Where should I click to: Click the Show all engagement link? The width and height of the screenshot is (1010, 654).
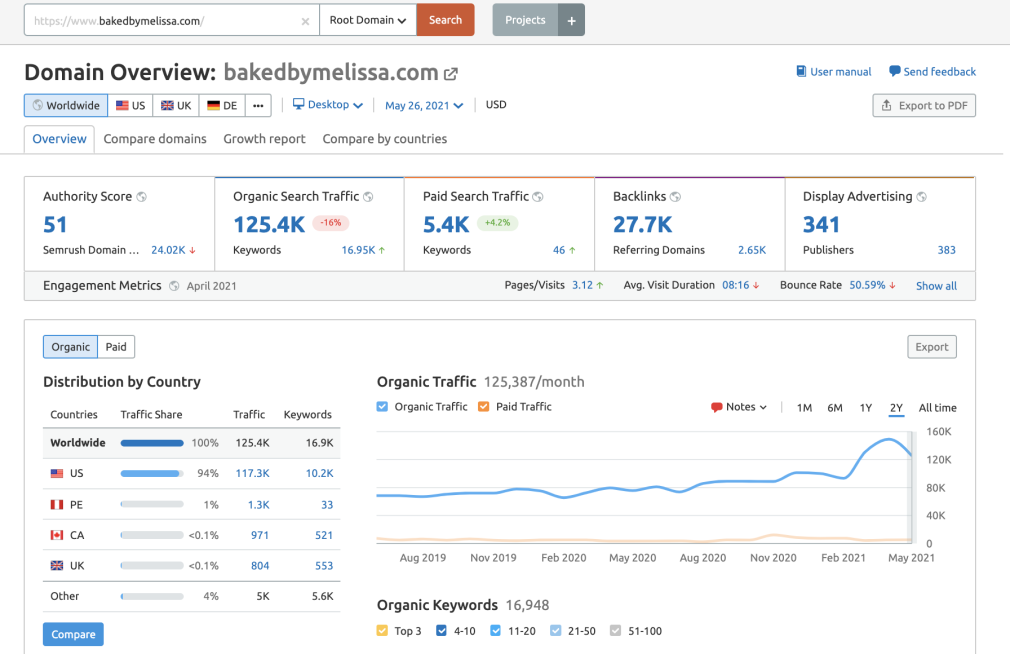click(x=936, y=286)
